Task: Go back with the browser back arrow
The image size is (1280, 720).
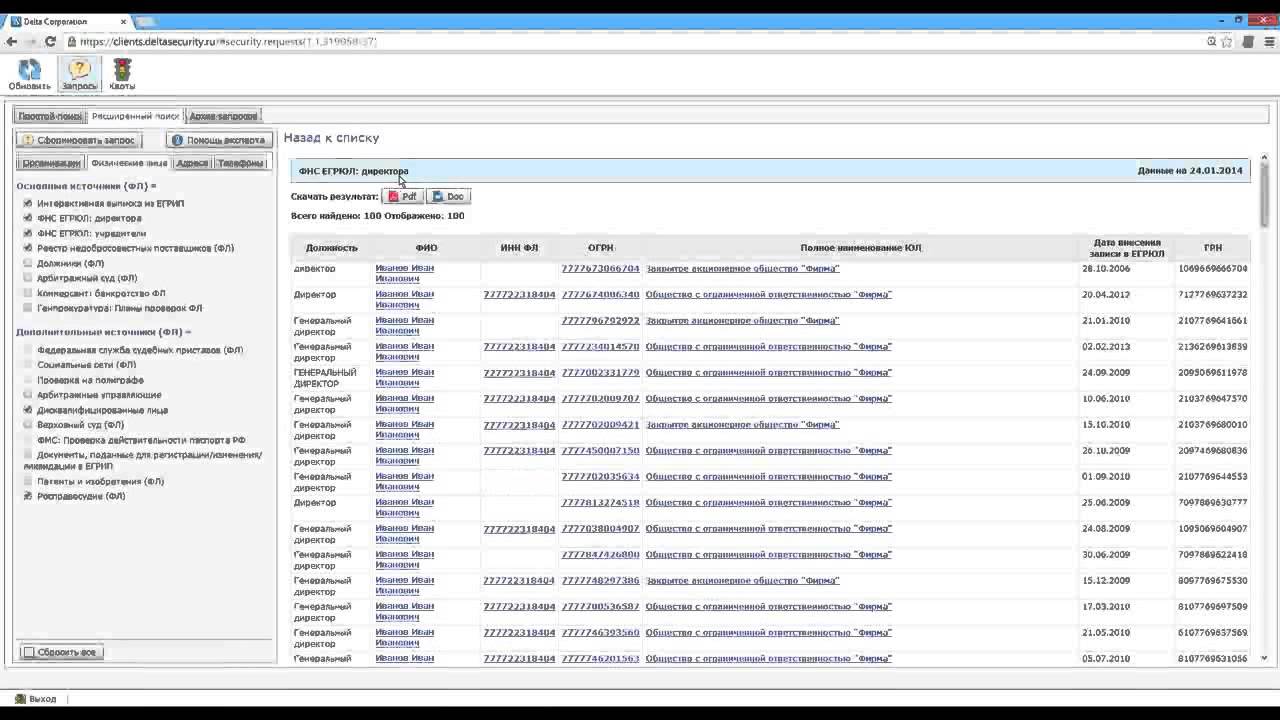Action: click(12, 42)
